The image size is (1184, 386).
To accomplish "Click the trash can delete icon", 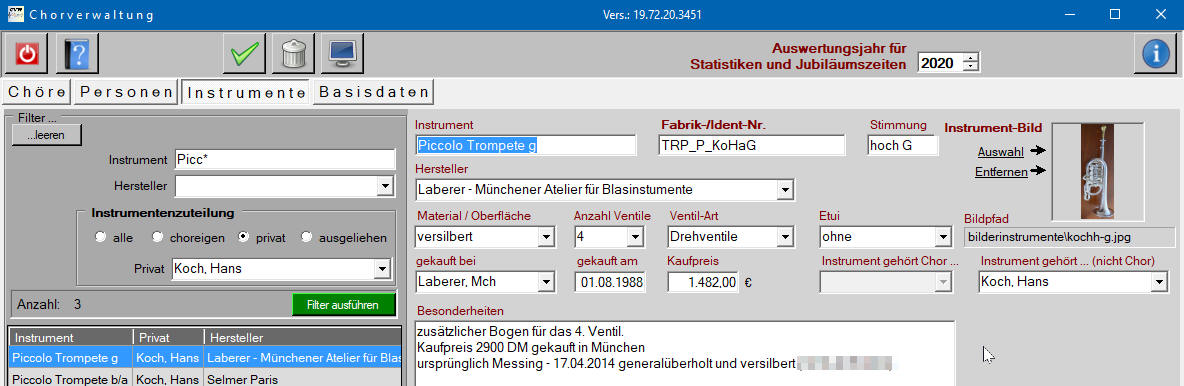I will point(293,54).
